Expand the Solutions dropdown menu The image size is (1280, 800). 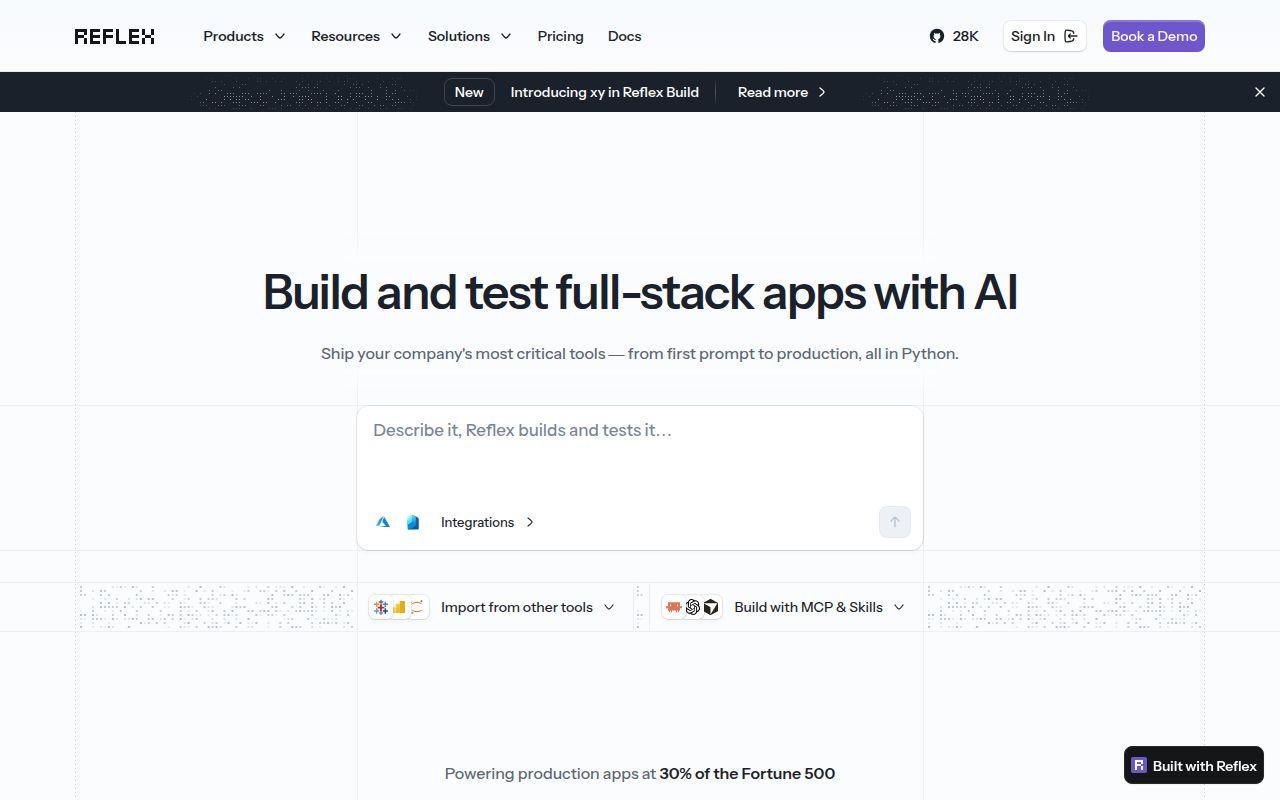(x=469, y=36)
